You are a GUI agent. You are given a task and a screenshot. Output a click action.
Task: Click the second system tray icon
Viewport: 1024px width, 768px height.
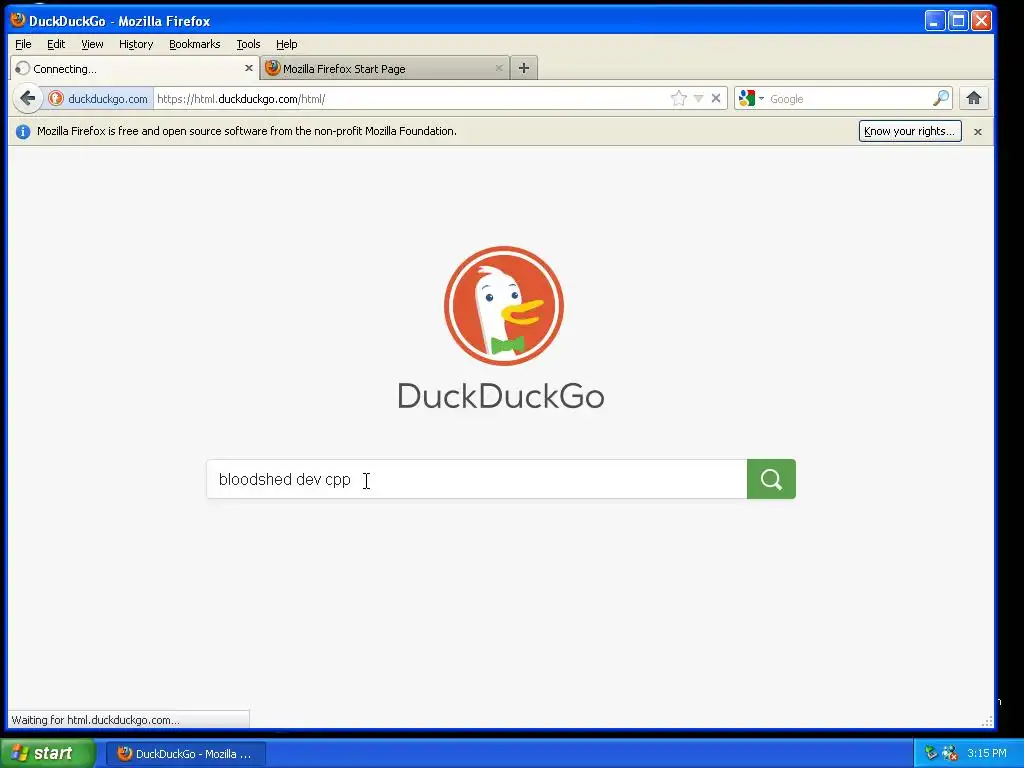[950, 754]
